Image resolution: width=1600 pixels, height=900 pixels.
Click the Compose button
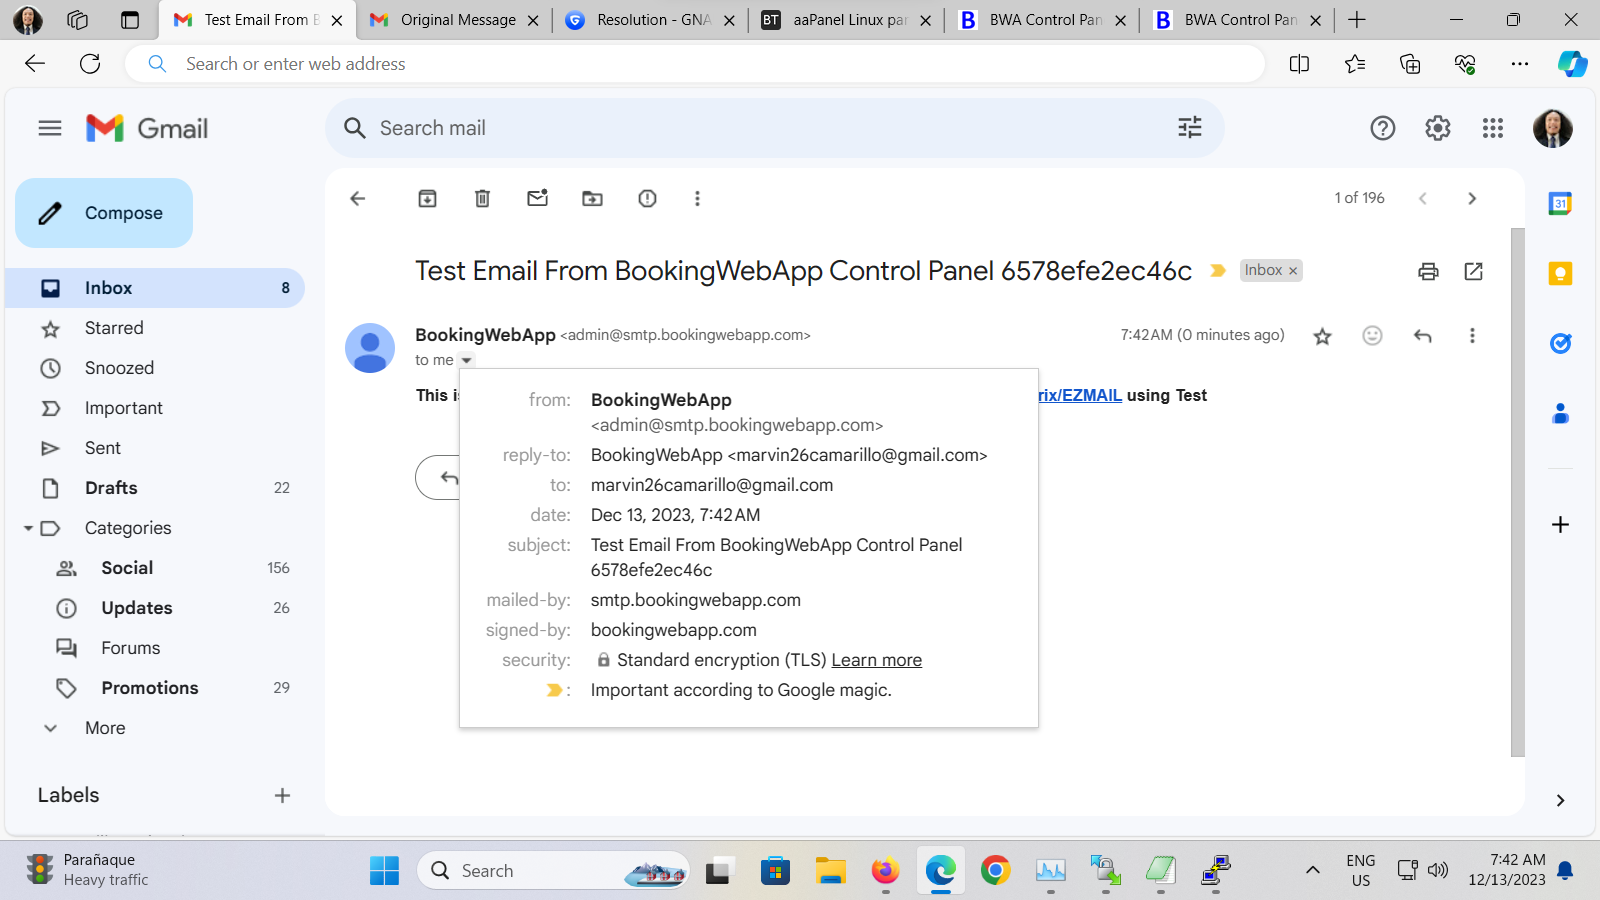tap(104, 213)
